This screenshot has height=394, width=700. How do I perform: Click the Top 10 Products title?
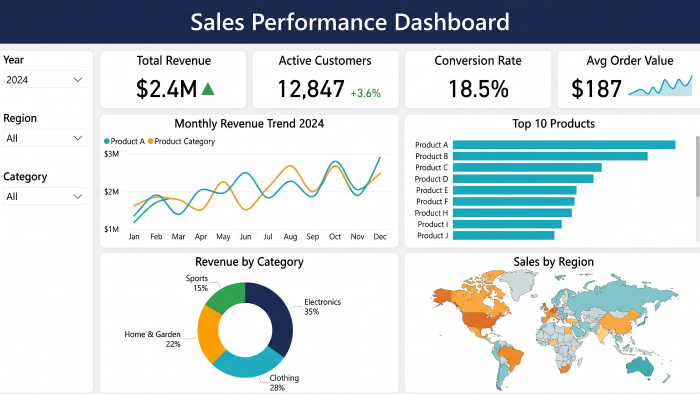coord(554,124)
